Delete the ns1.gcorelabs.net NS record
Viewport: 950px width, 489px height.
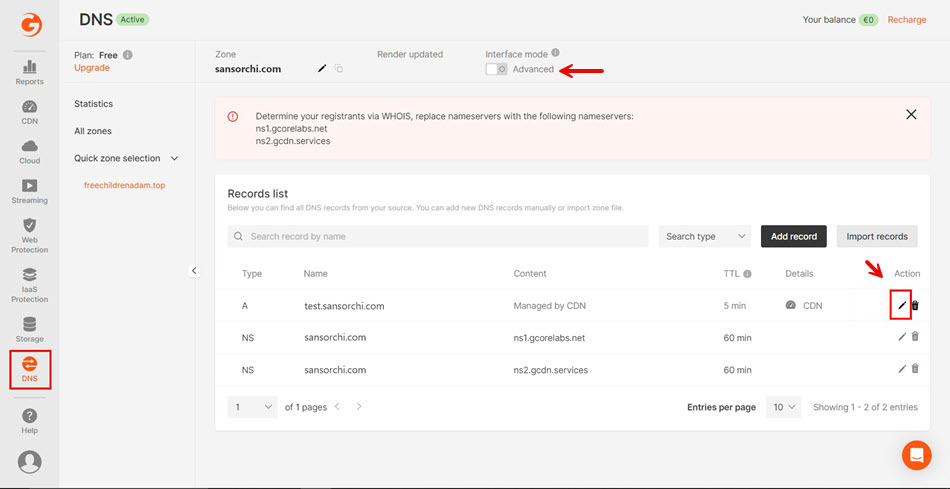[x=915, y=338]
